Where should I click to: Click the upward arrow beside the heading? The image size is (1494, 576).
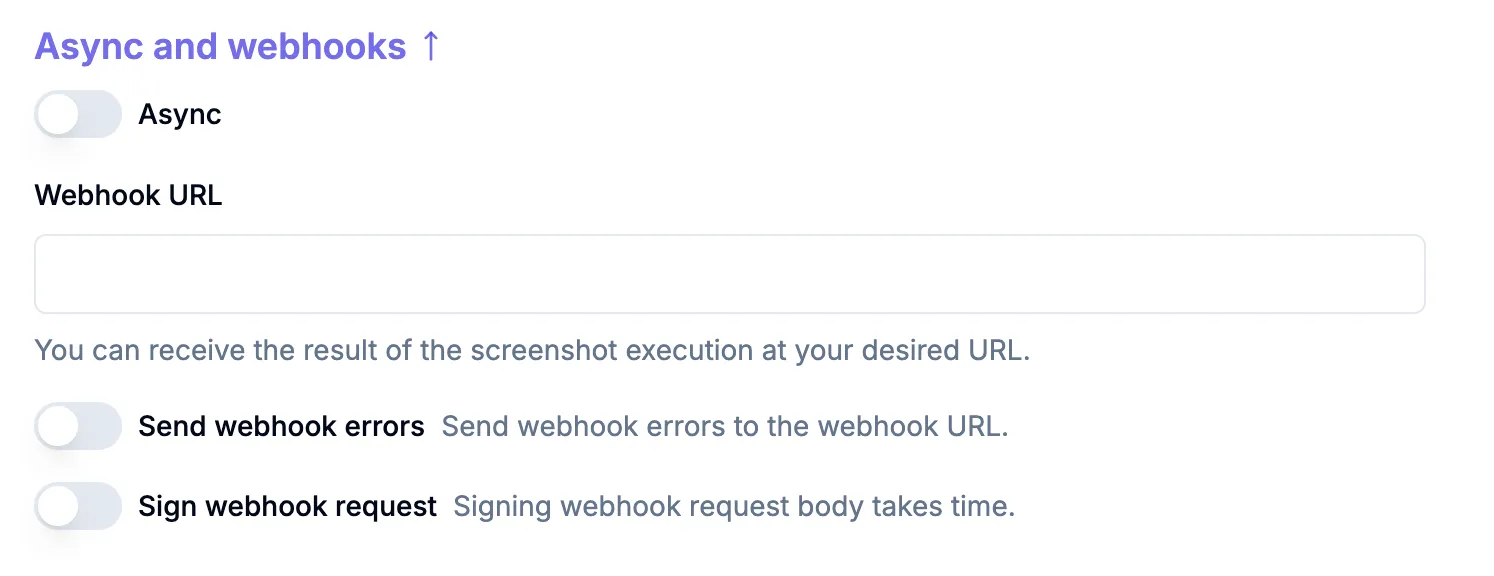(x=431, y=46)
